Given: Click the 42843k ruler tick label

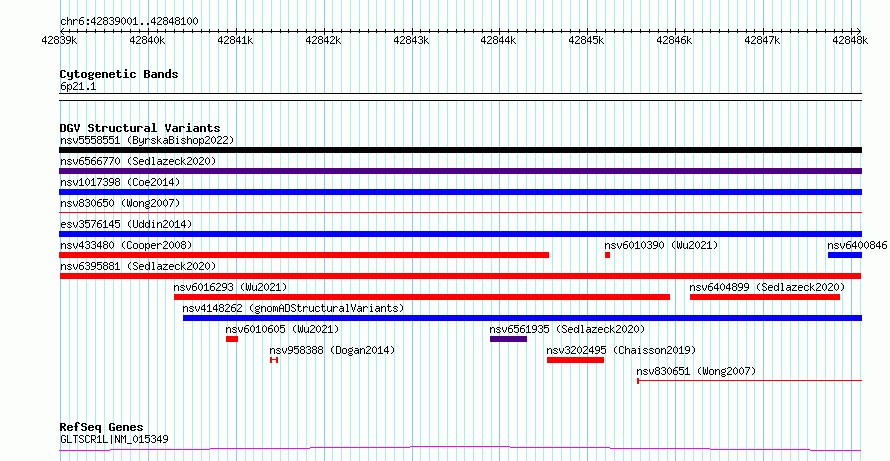Looking at the screenshot, I should (412, 40).
